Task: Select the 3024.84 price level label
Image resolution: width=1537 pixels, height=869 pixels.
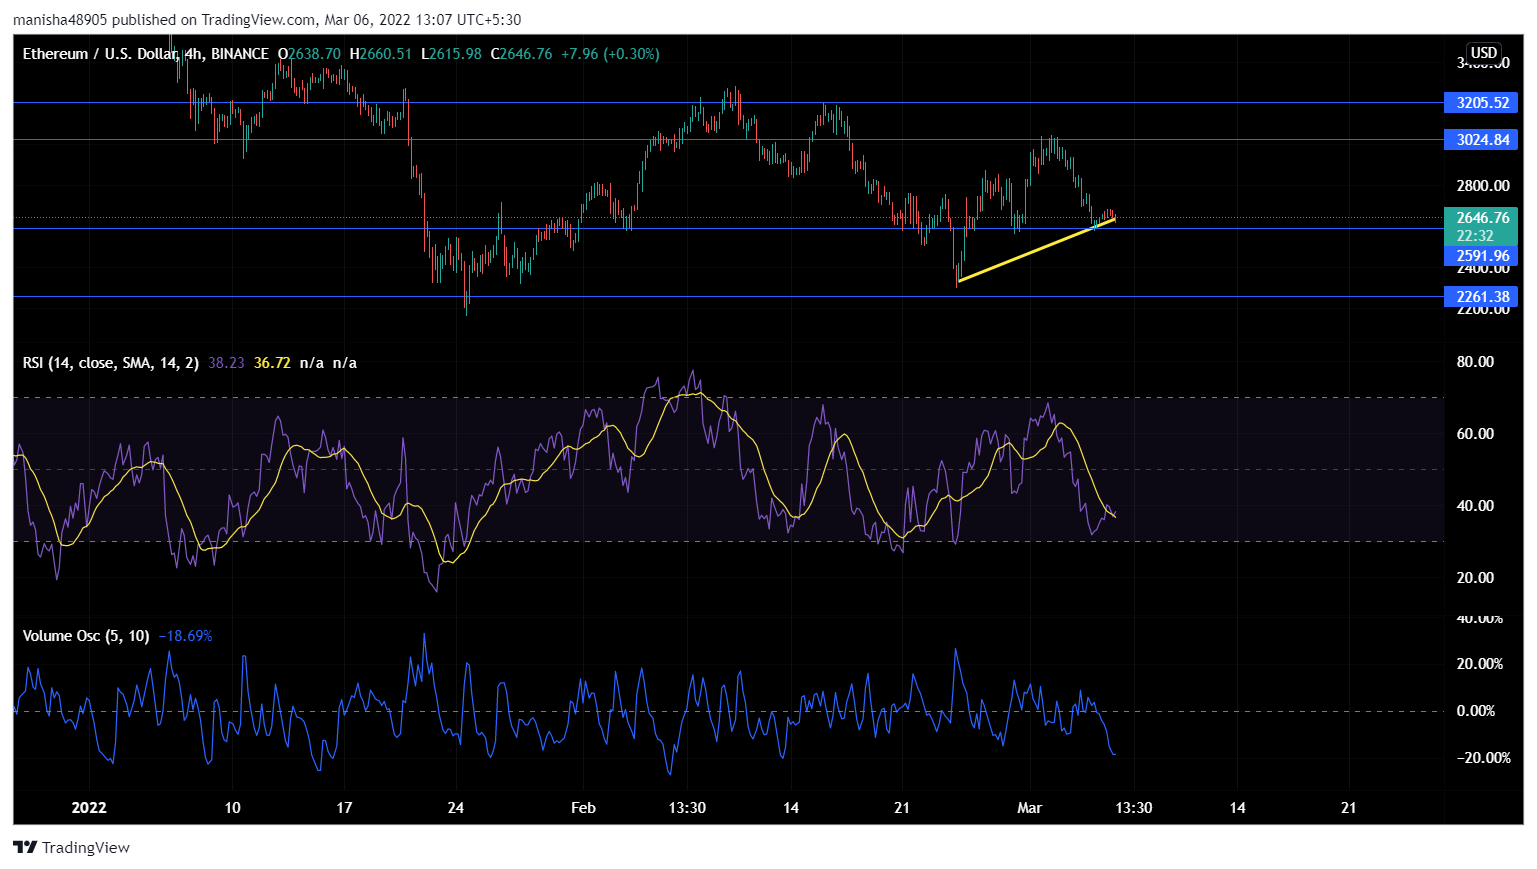Action: point(1481,140)
